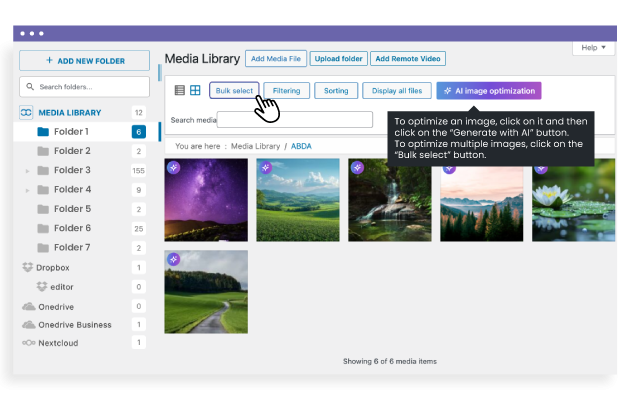Switch to grid view icon

point(195,91)
